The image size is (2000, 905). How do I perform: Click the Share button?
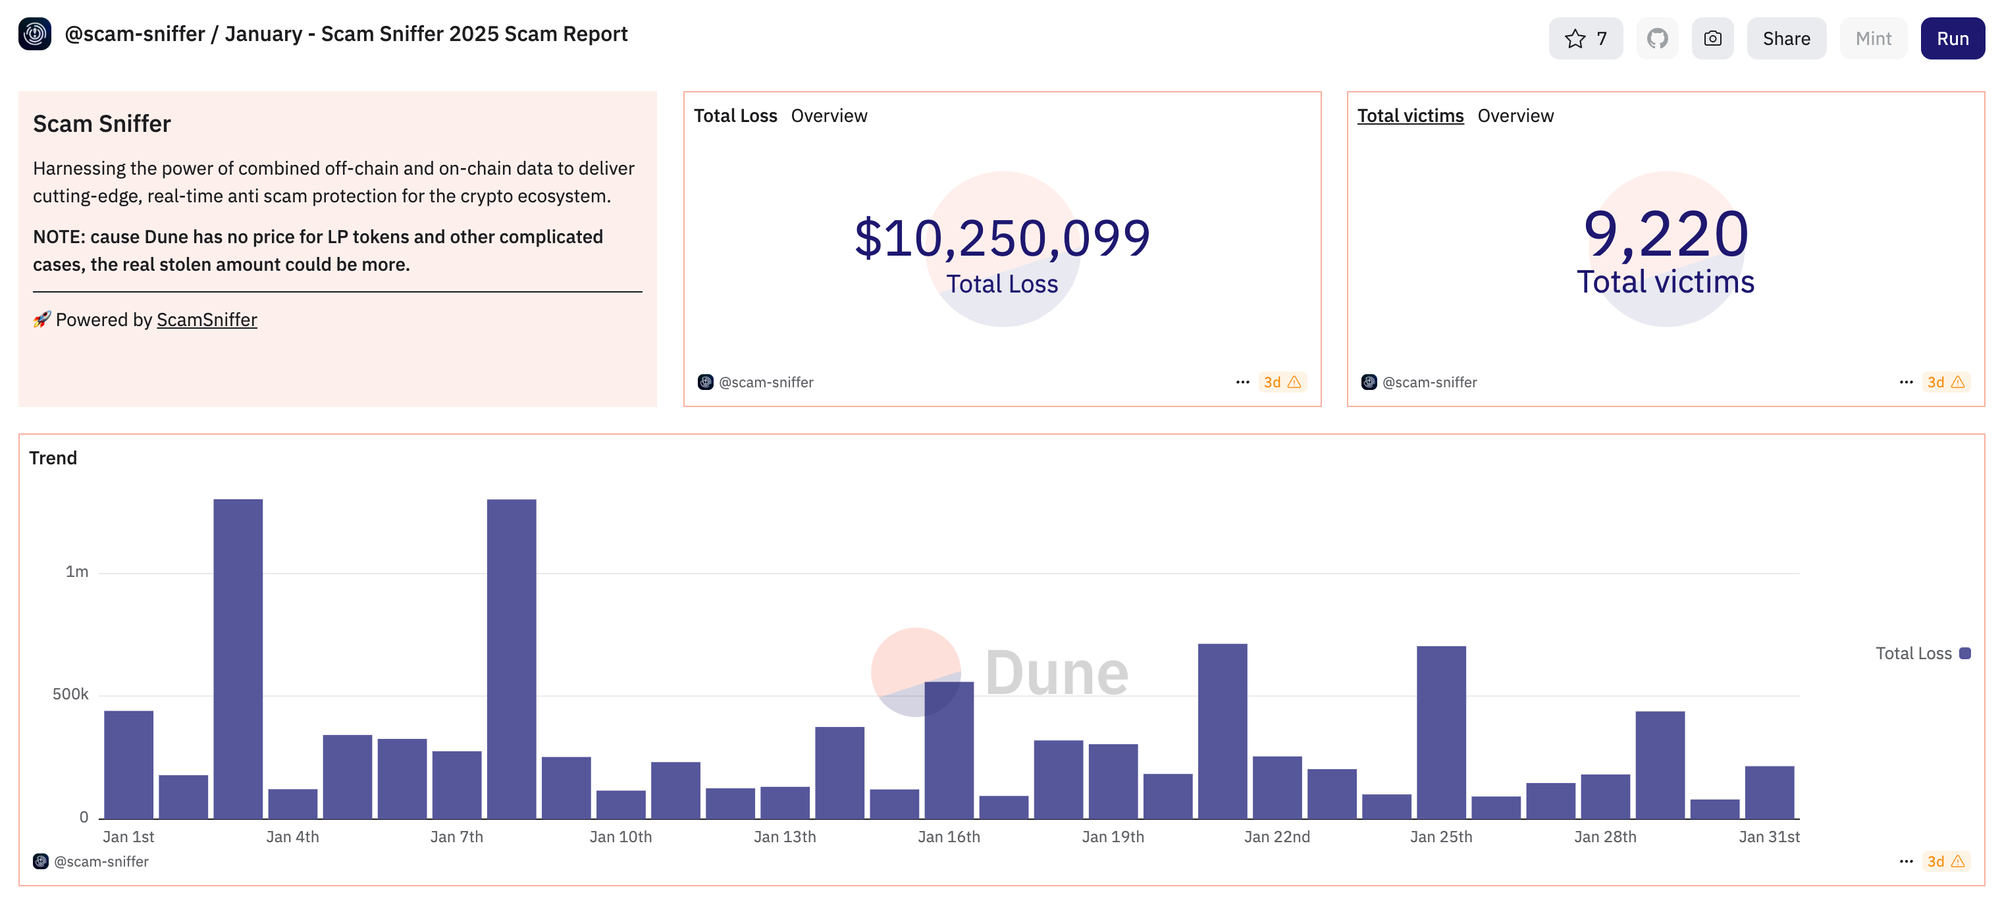(x=1786, y=39)
